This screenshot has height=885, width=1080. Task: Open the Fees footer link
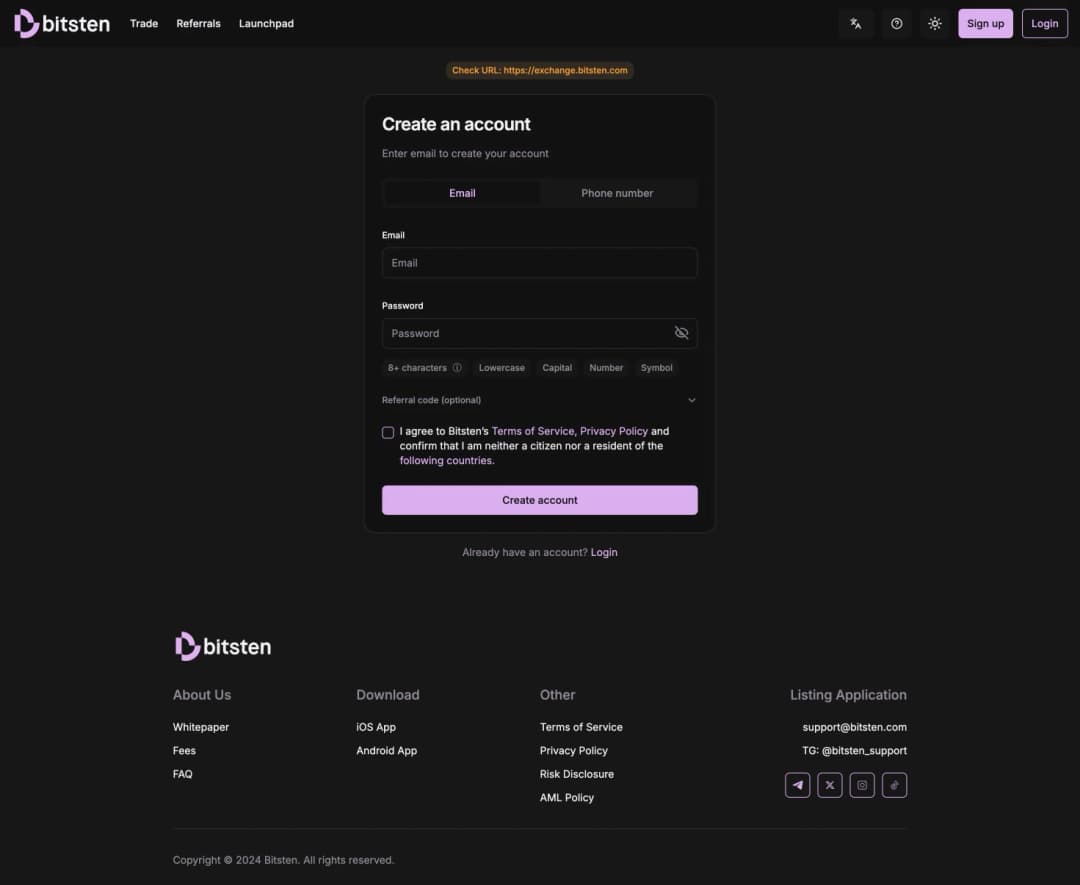pos(184,751)
